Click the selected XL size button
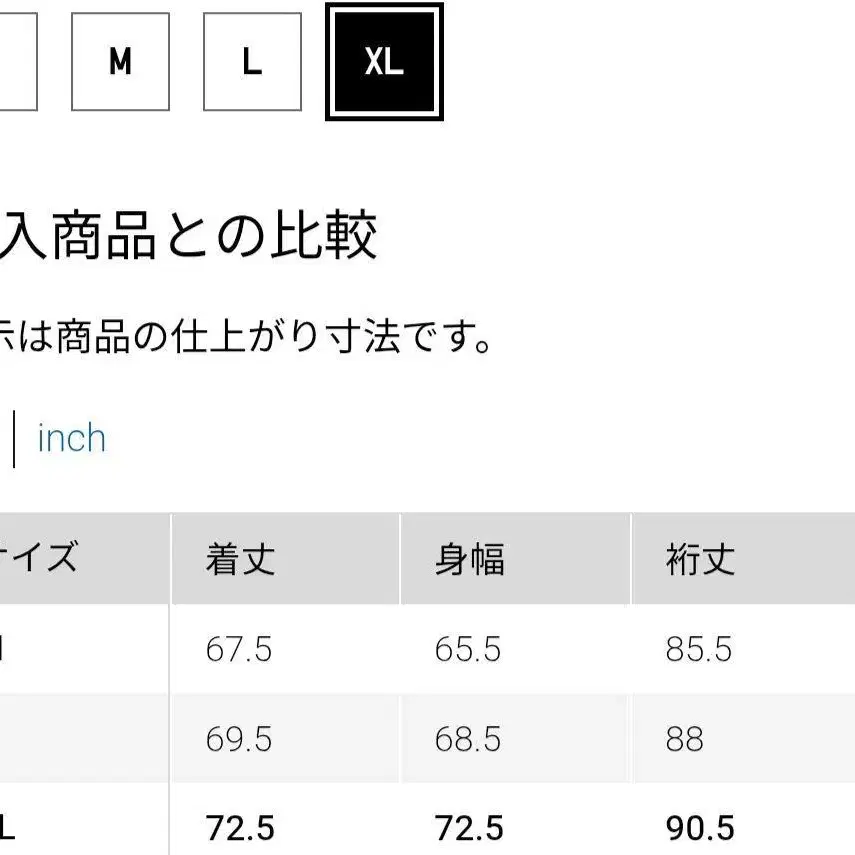 point(384,62)
